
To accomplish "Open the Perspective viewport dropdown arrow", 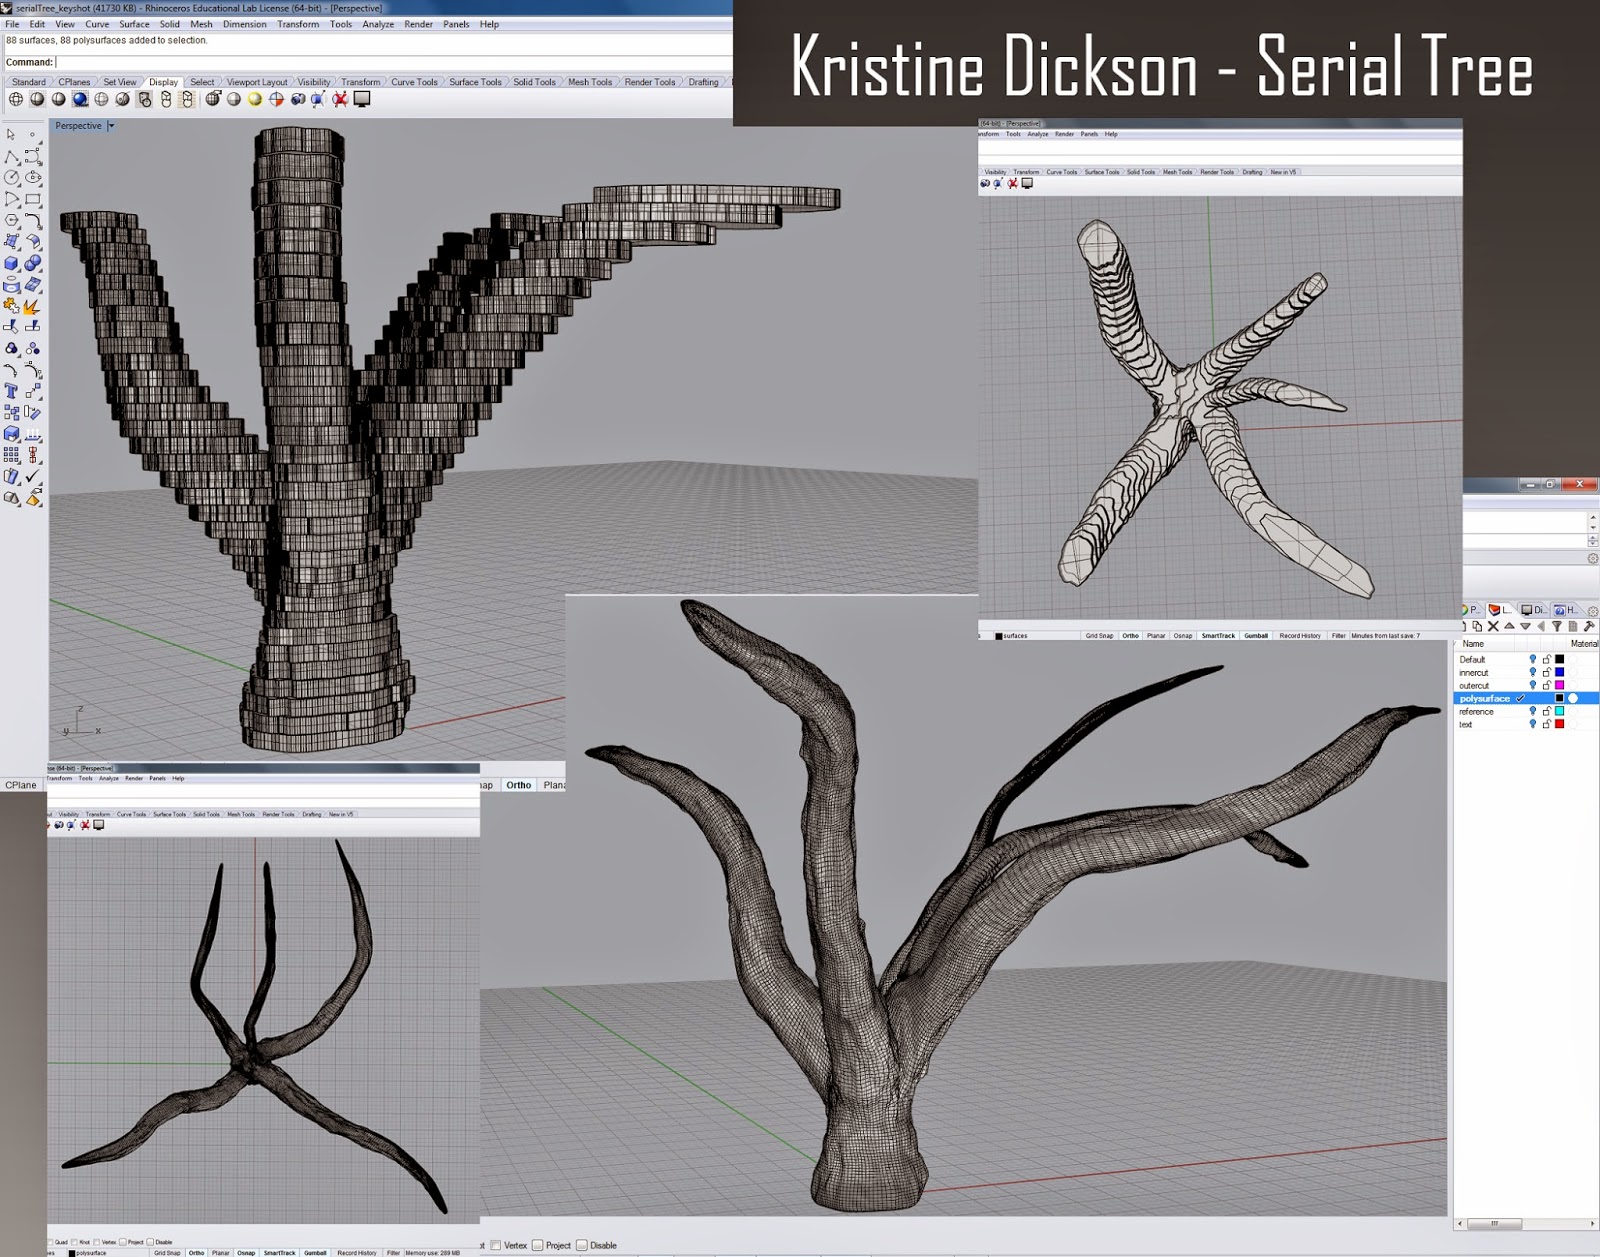I will tap(110, 125).
